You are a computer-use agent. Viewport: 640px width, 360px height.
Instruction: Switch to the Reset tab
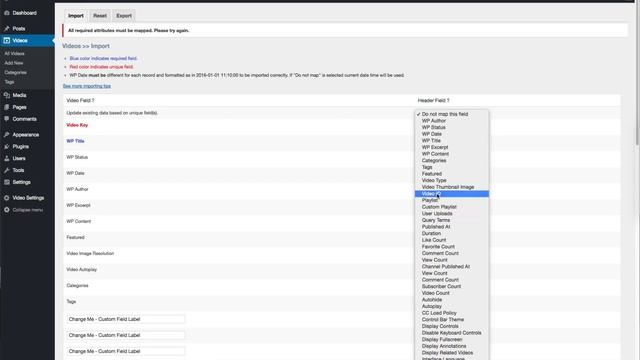click(x=100, y=16)
